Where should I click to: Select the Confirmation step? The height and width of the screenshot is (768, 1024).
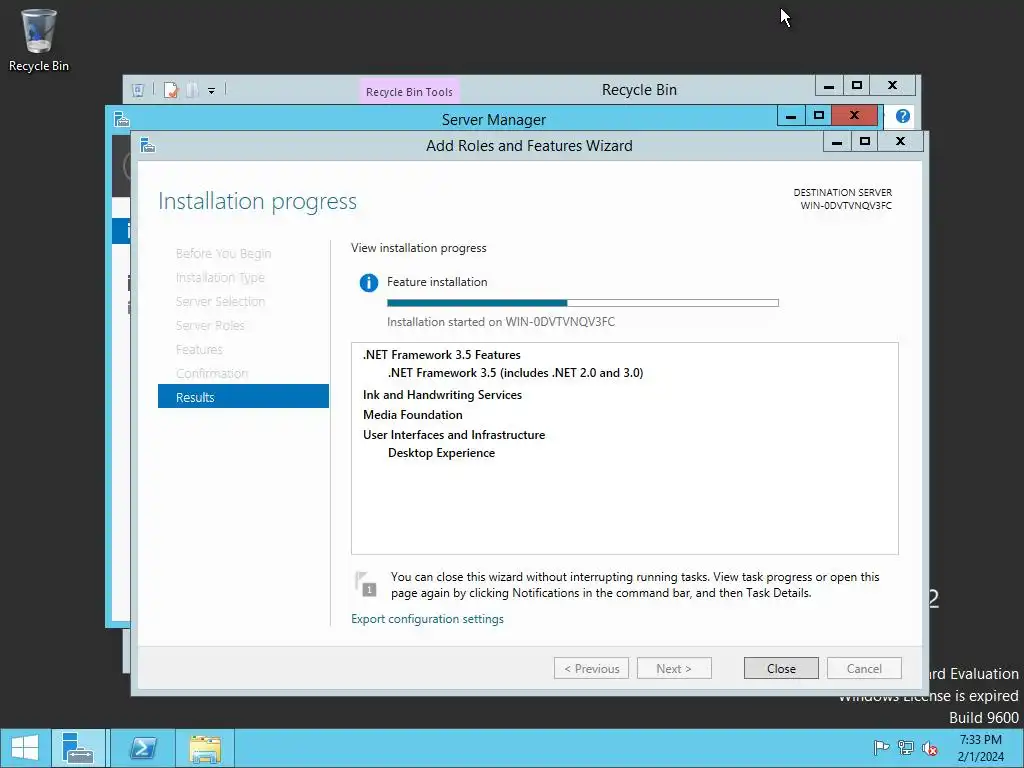[212, 373]
